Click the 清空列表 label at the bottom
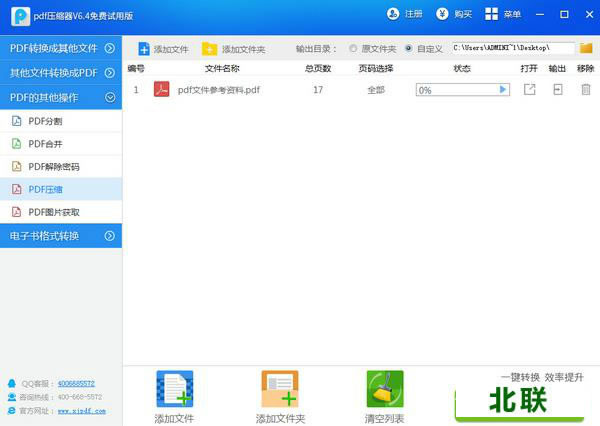This screenshot has height=426, width=600. (x=384, y=419)
